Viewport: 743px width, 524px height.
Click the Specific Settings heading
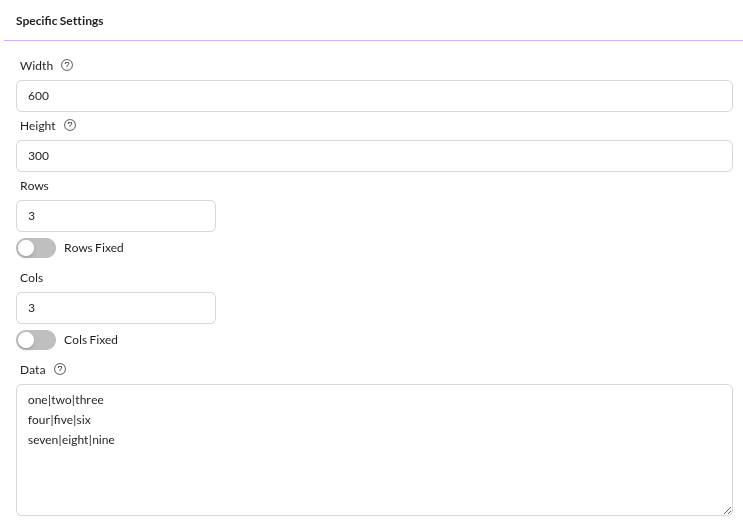(60, 21)
